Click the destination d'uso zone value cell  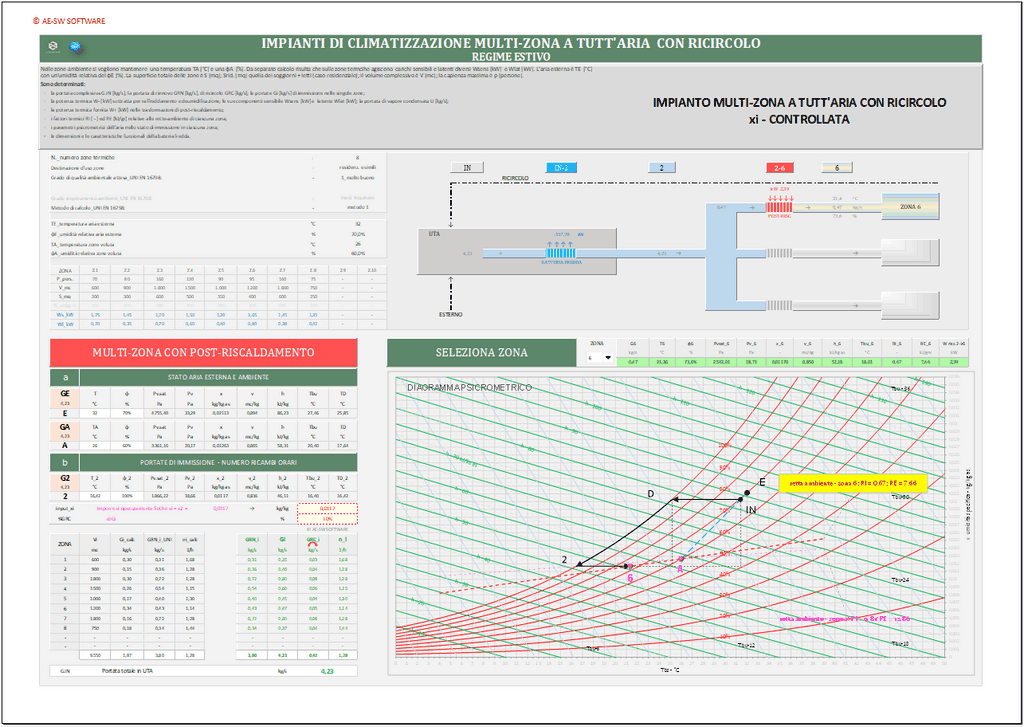point(356,167)
